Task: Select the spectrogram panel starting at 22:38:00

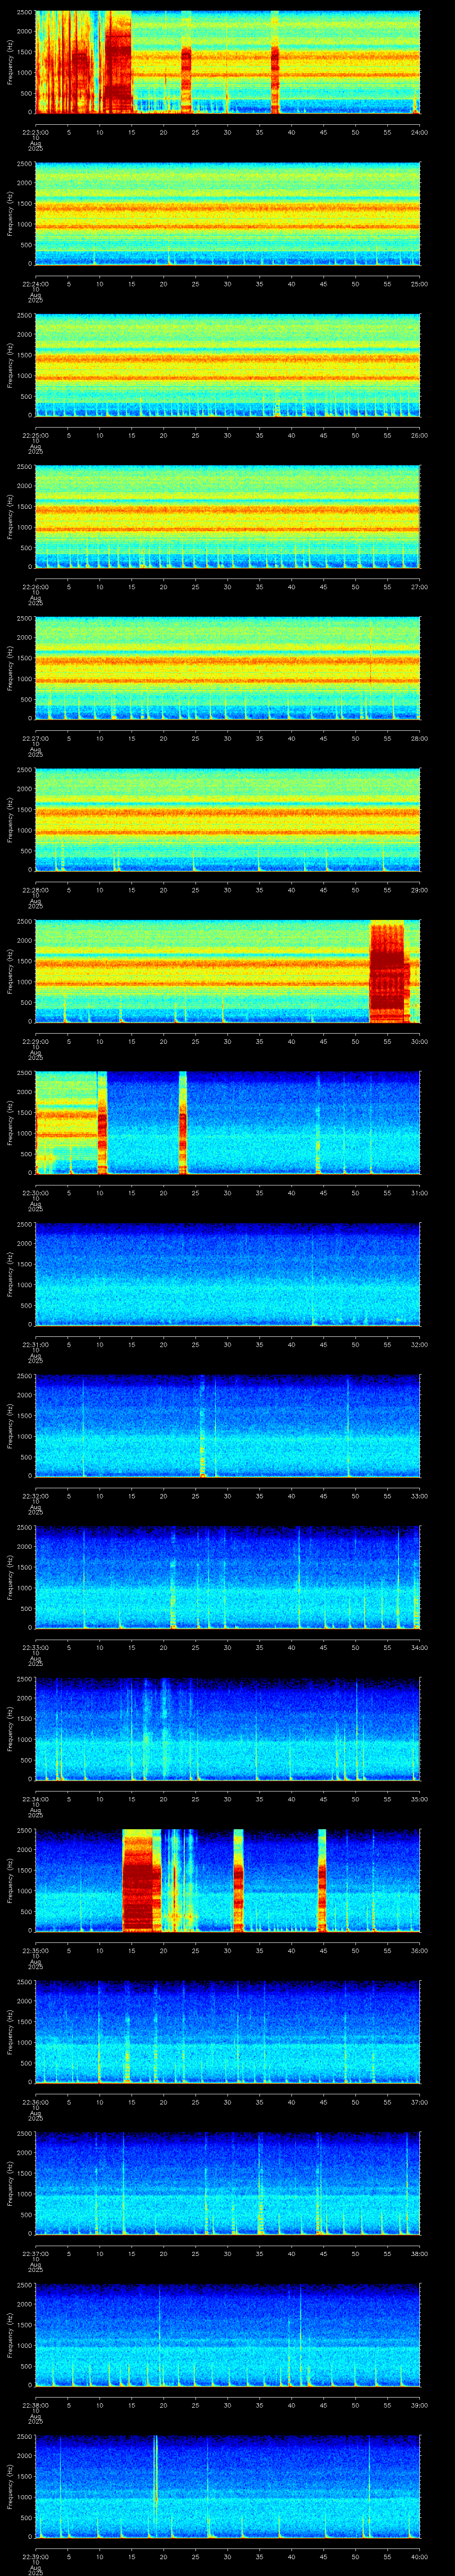Action: click(228, 2335)
